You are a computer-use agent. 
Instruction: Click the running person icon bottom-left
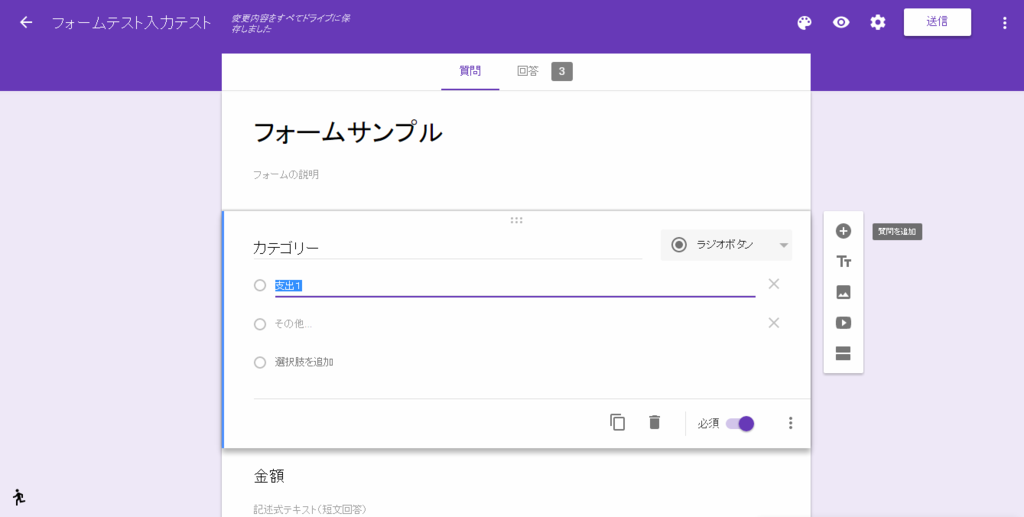tap(19, 497)
